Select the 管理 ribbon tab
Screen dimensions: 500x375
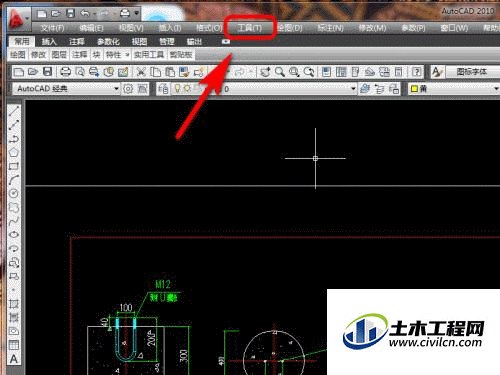tap(167, 41)
